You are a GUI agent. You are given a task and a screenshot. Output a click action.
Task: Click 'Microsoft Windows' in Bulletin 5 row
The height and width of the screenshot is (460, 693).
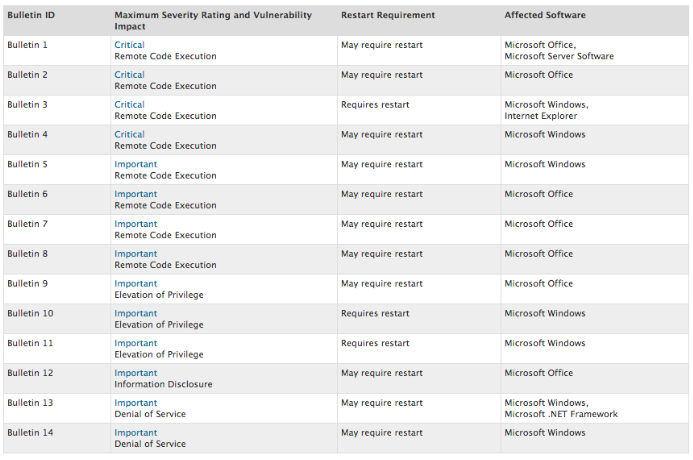(544, 164)
